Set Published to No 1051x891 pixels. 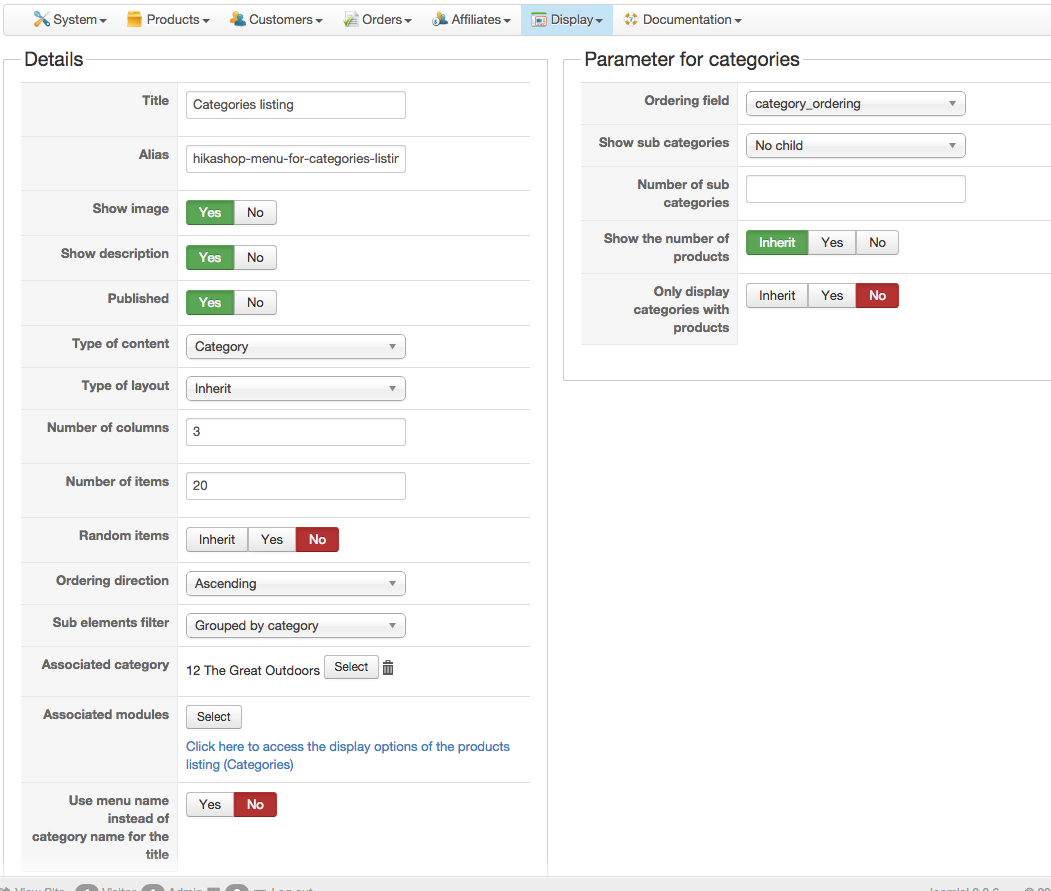255,302
